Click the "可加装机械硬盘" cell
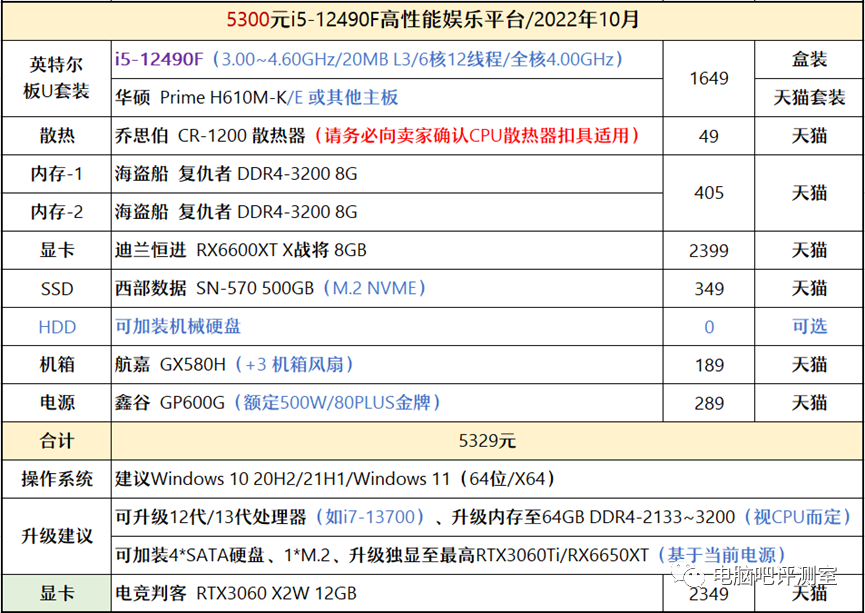865x613 pixels. [x=387, y=327]
